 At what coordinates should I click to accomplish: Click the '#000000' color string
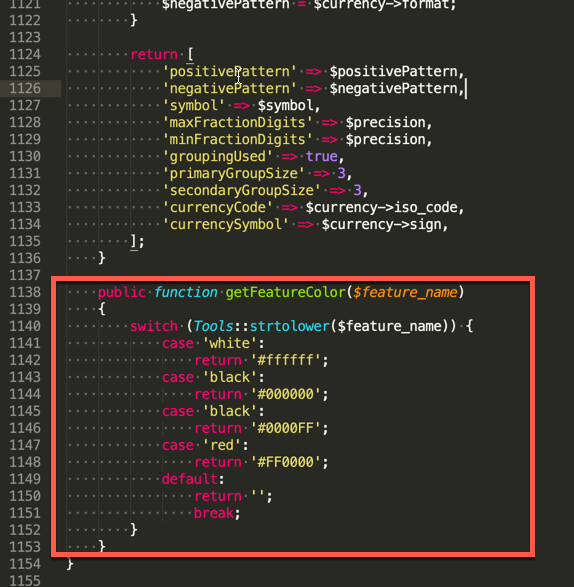point(285,394)
